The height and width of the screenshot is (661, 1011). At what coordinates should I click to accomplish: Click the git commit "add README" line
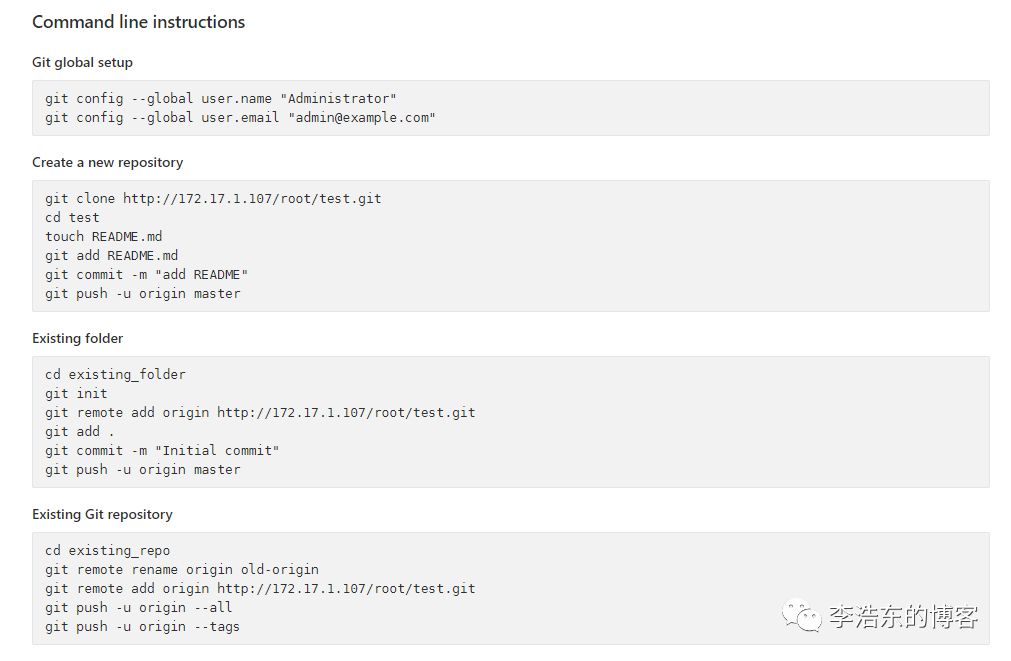[146, 274]
